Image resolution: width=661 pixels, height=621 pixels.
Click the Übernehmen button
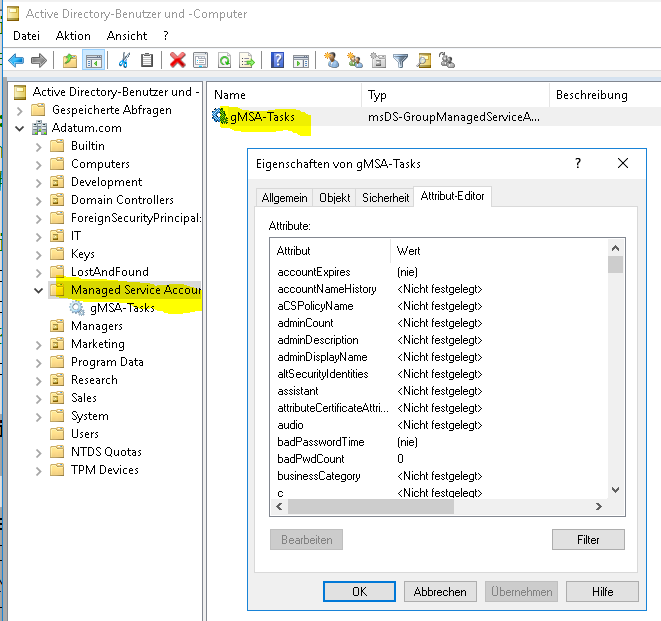coord(521,591)
